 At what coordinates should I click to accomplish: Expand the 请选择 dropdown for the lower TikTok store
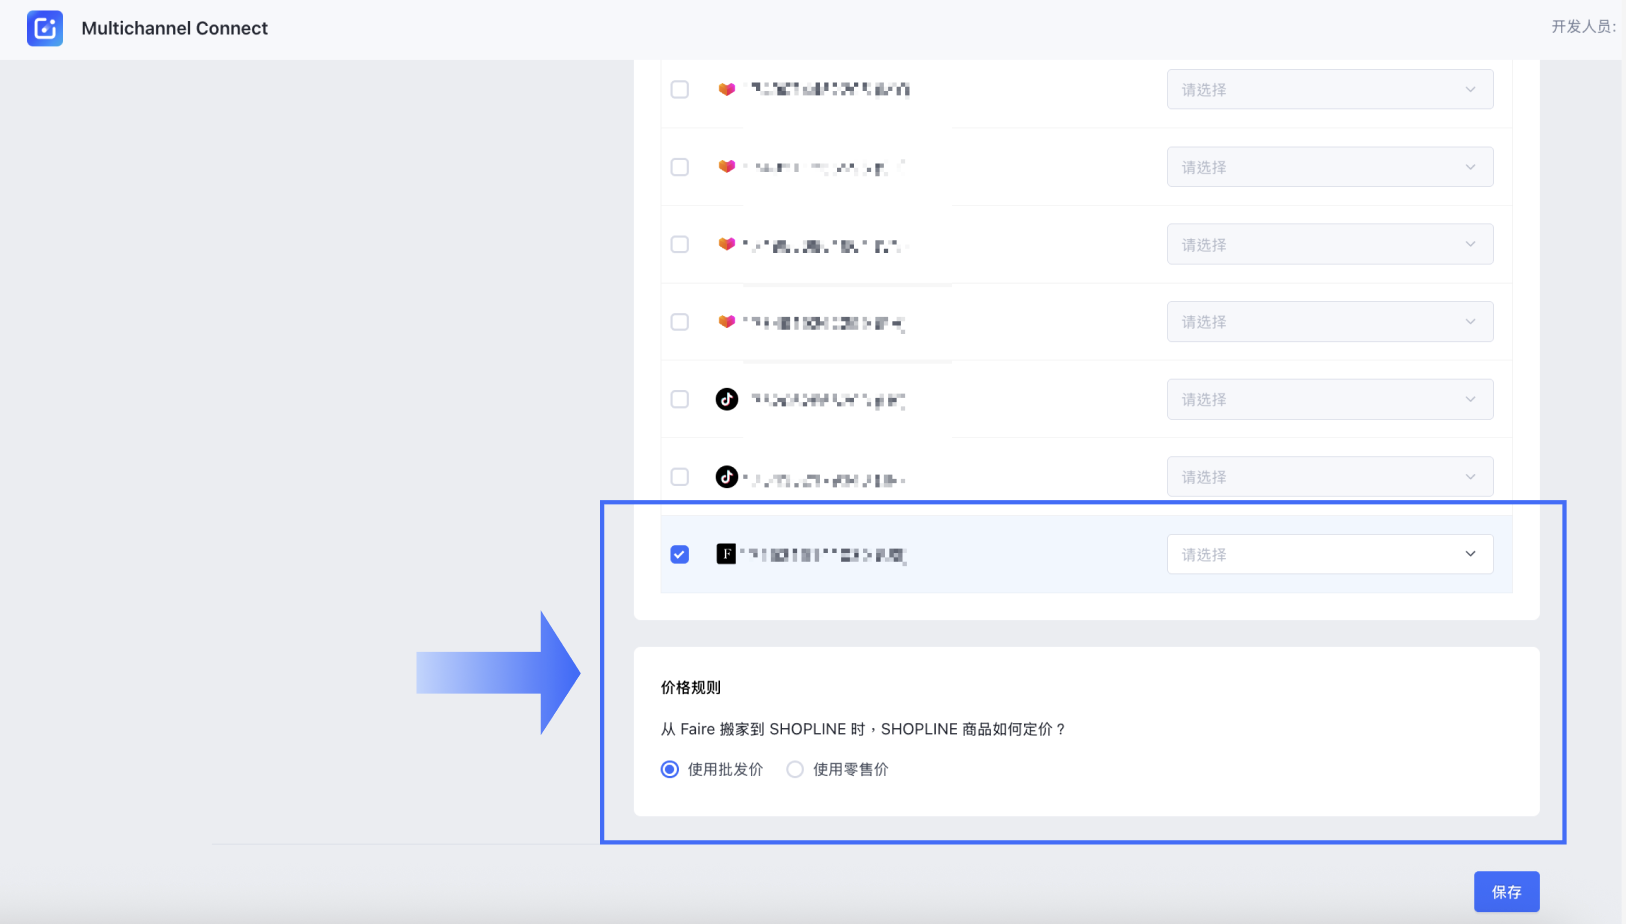[x=1330, y=477]
